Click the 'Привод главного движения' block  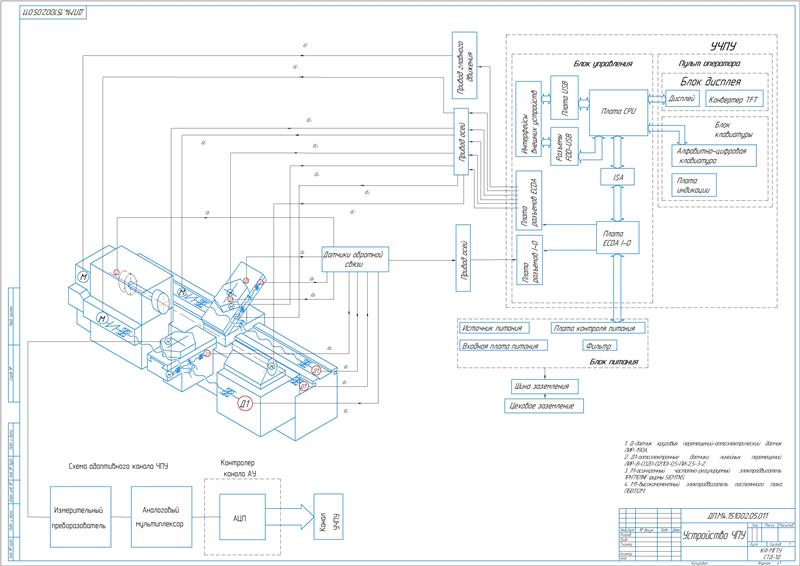pos(464,65)
